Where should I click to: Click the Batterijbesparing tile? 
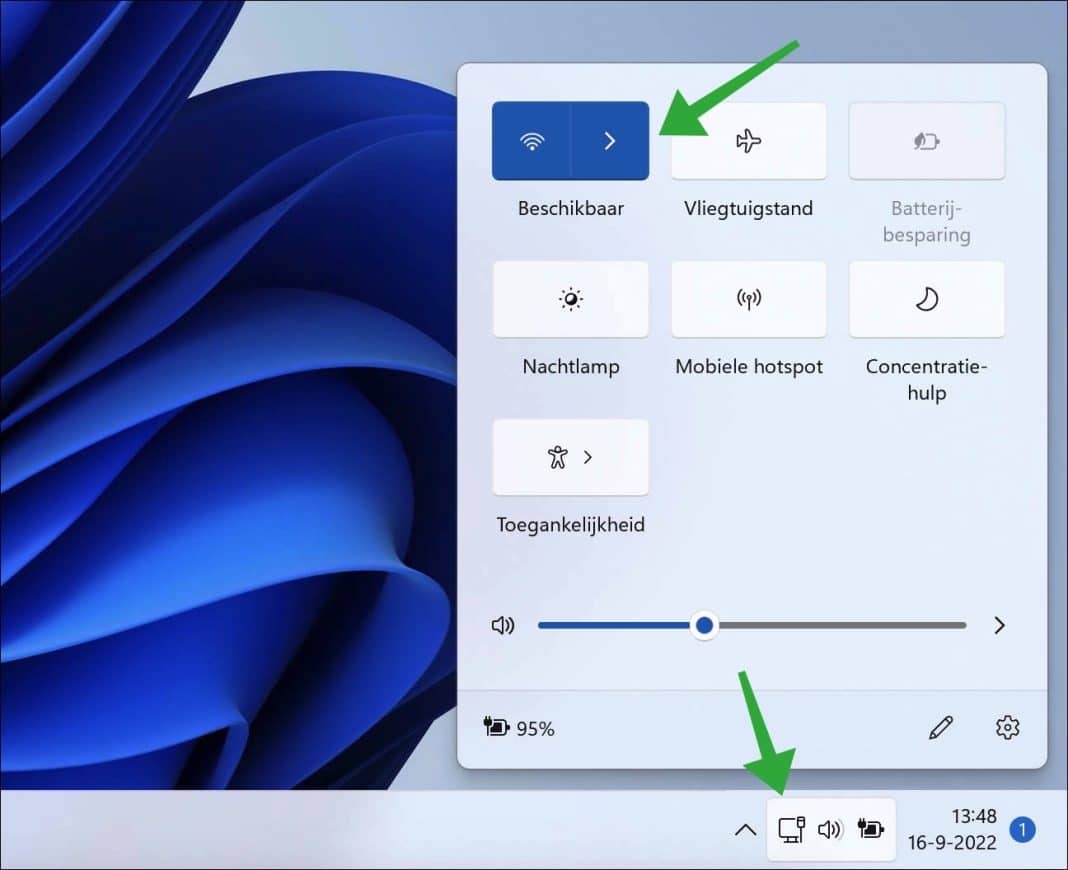(926, 141)
